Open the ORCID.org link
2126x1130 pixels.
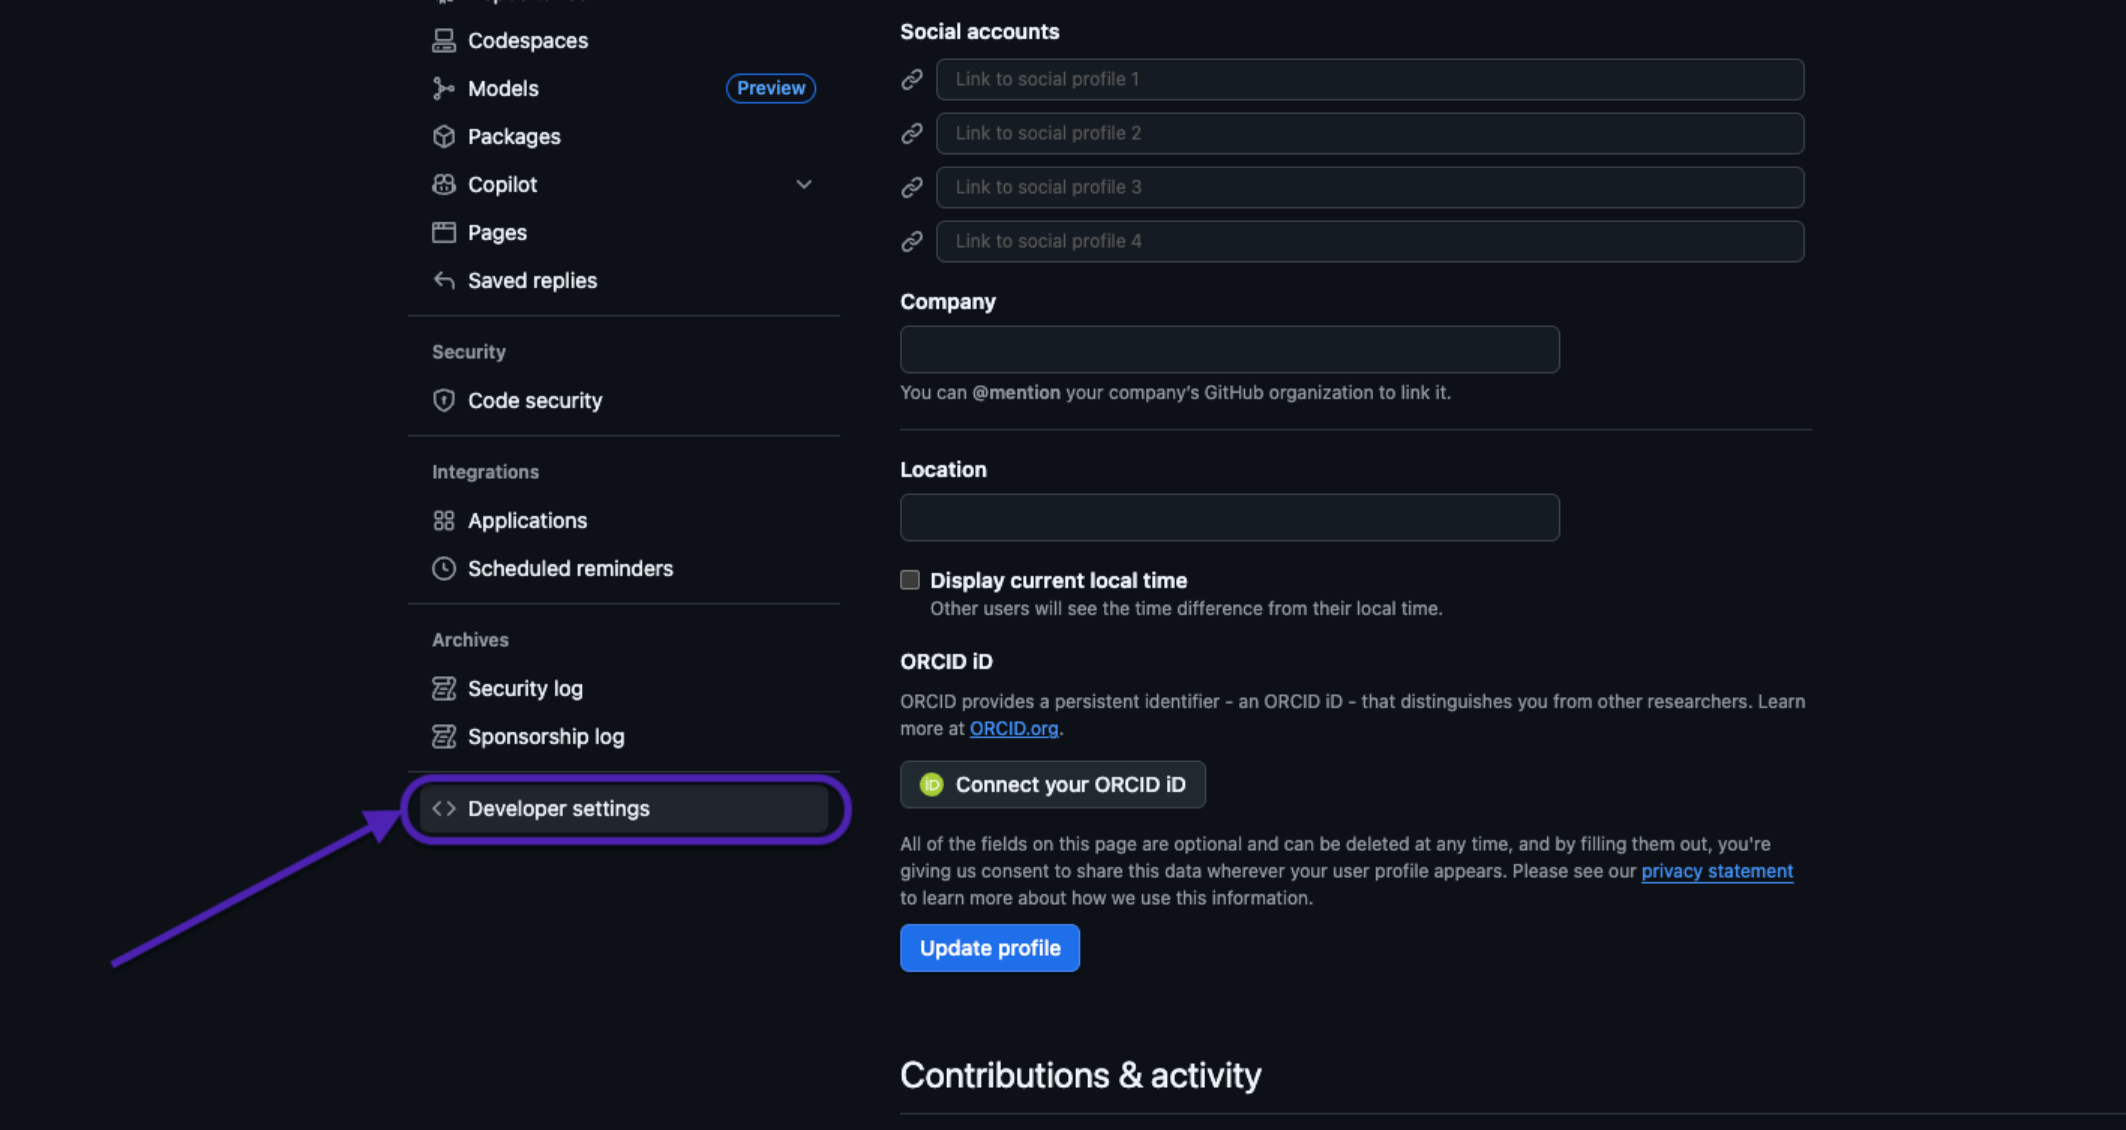(x=1013, y=728)
